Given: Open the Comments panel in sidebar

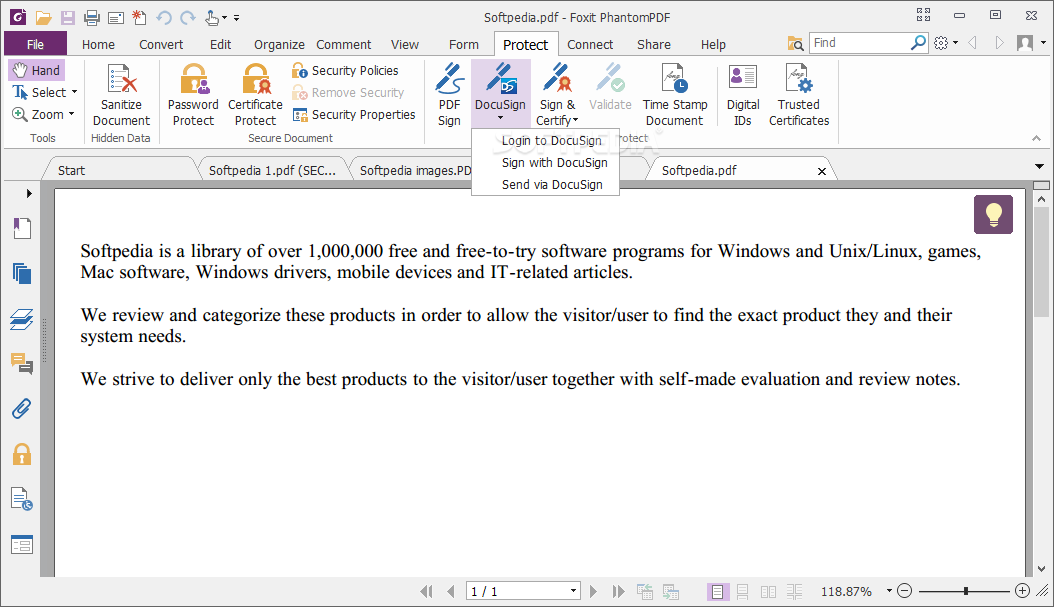Looking at the screenshot, I should click(x=22, y=364).
